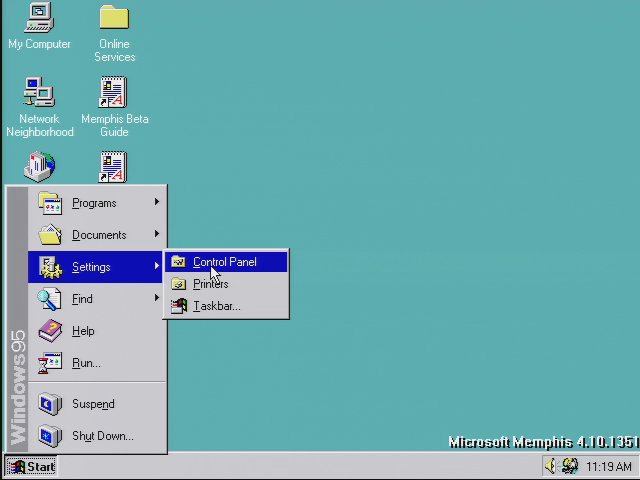Click the Find magnifying glass icon
The image size is (640, 480).
(x=49, y=299)
